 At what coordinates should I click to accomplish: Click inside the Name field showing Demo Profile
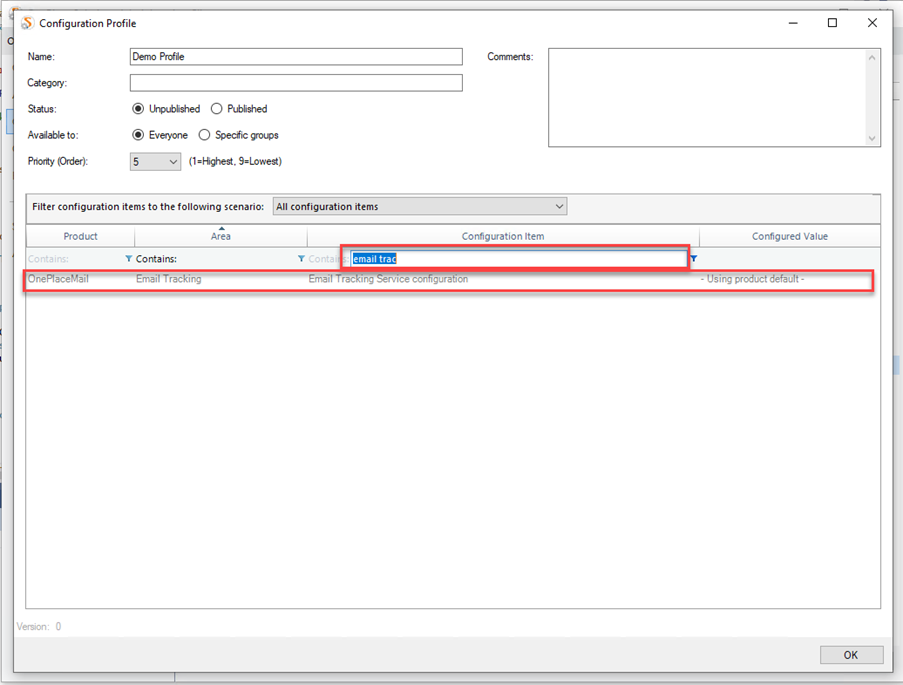(x=295, y=56)
